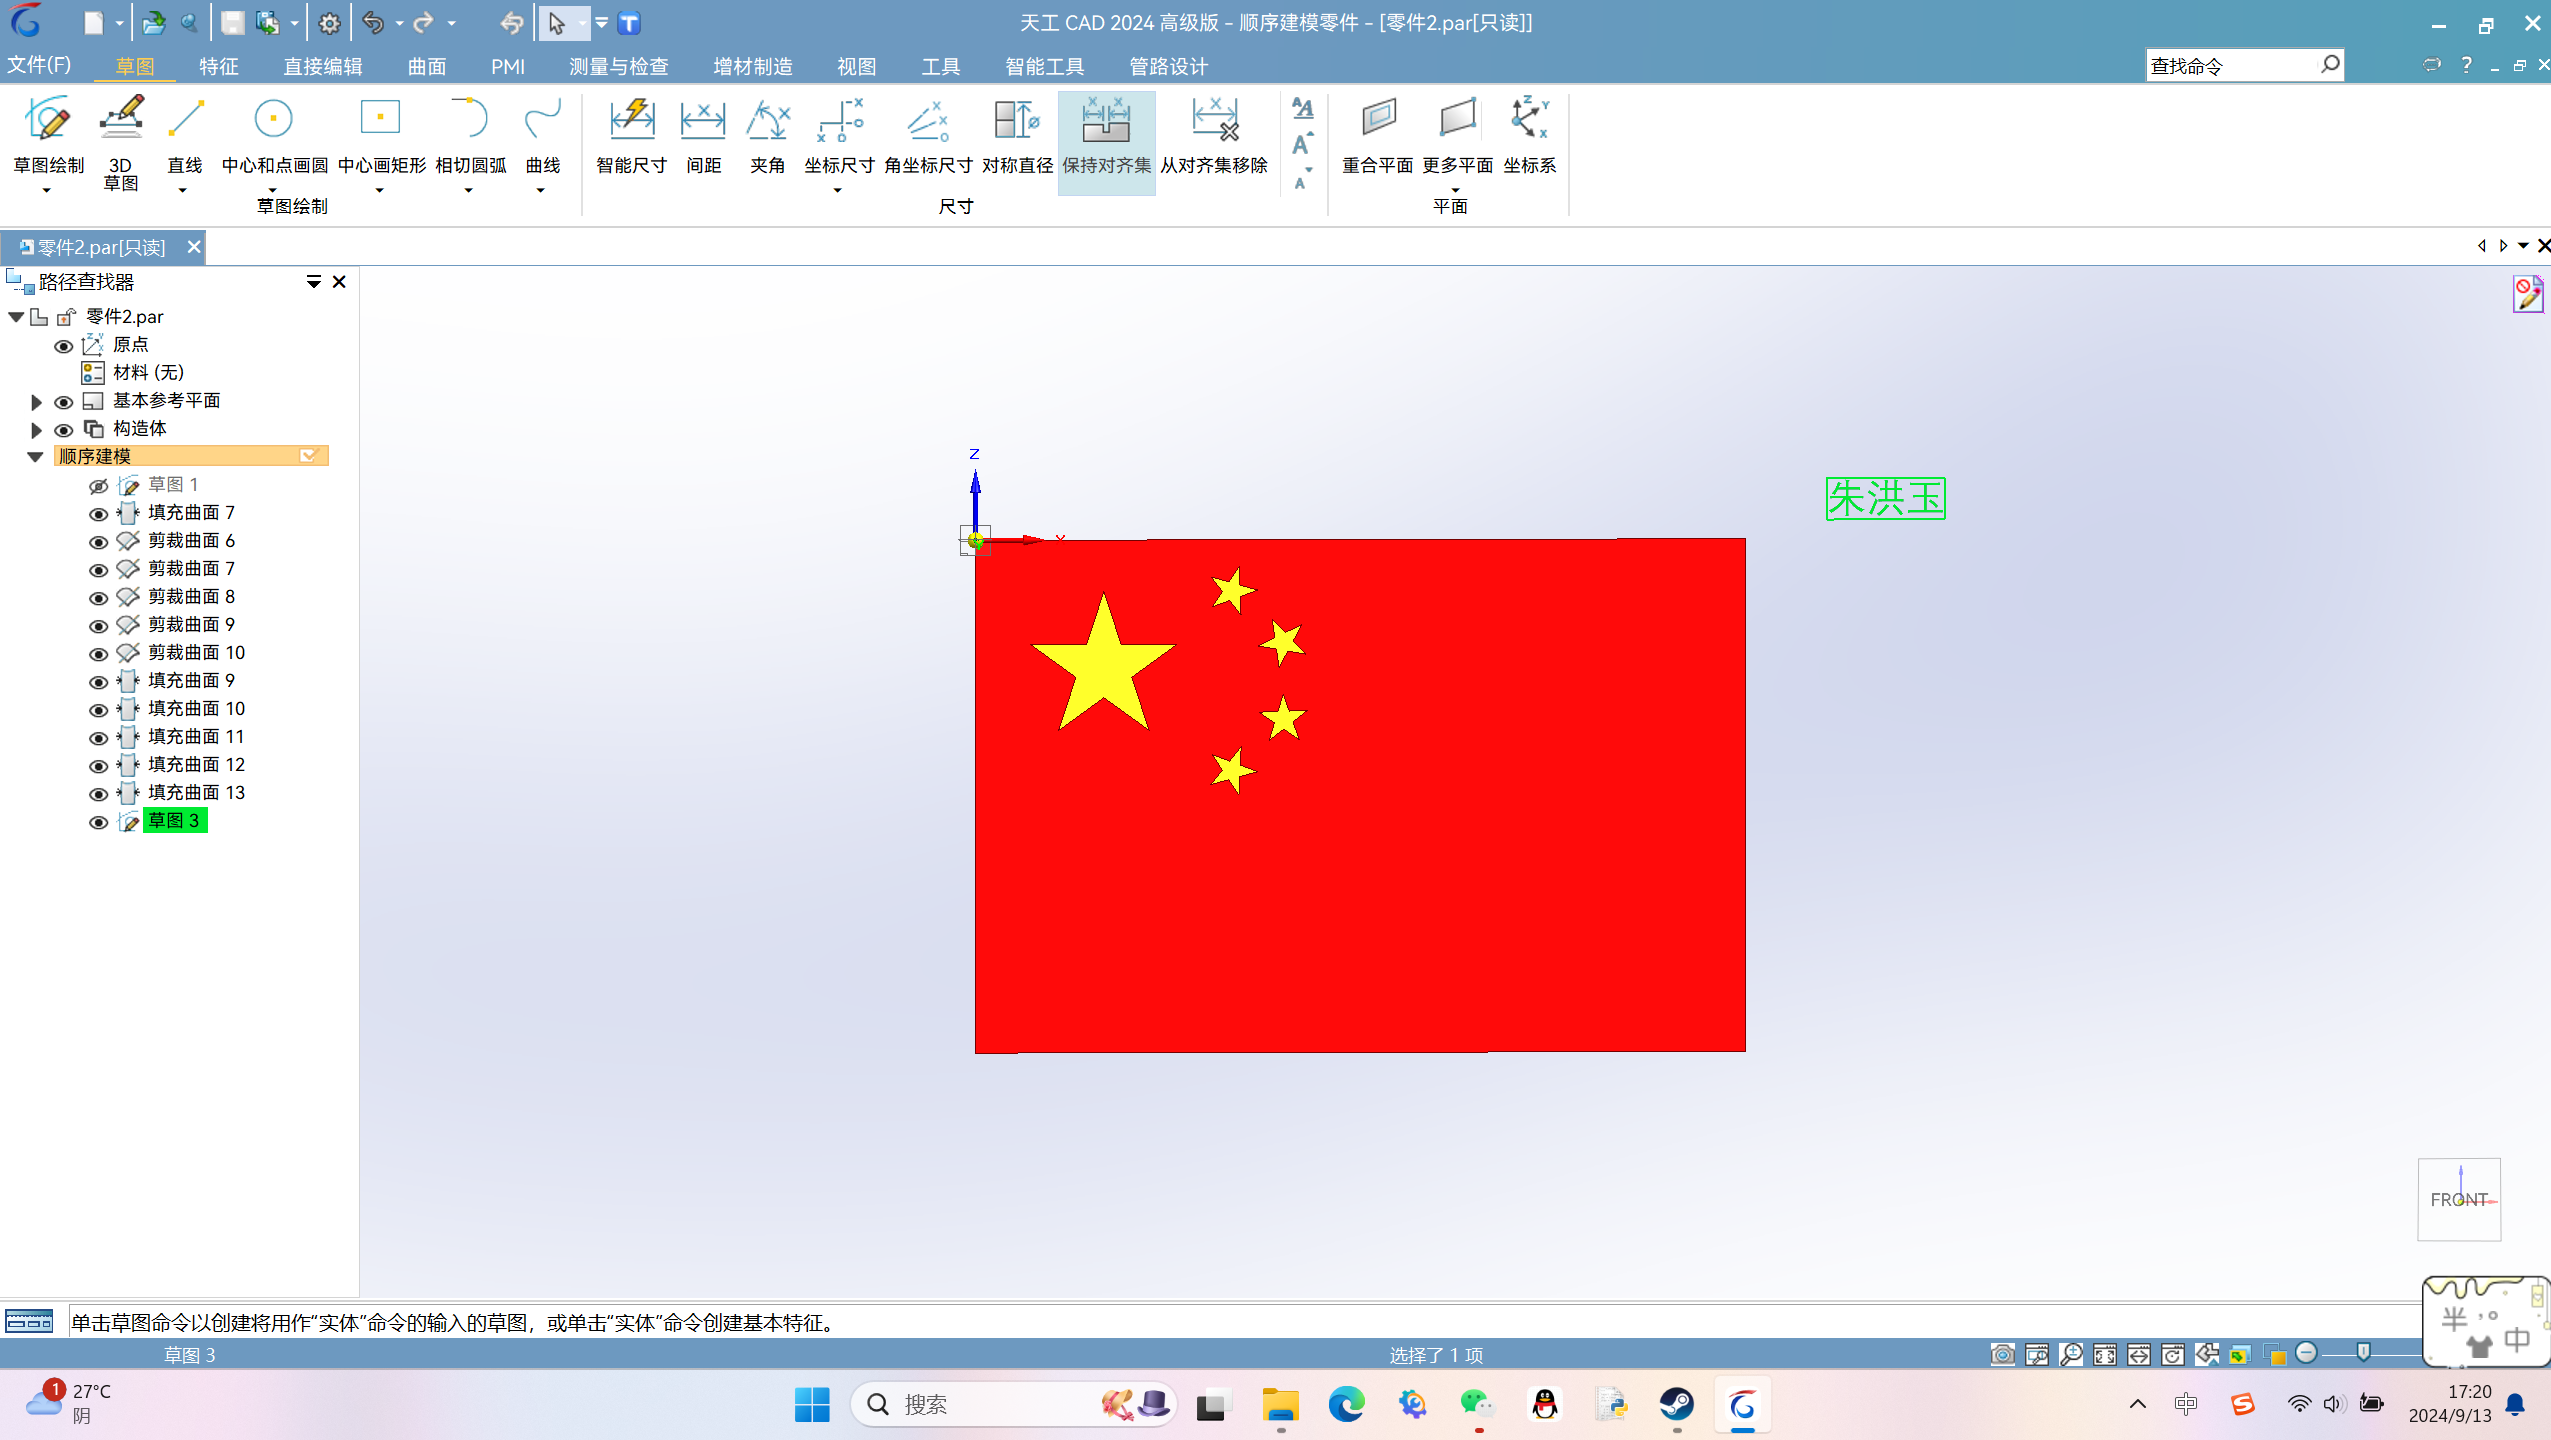
Task: Open File Explorer from taskbar
Action: [1280, 1405]
